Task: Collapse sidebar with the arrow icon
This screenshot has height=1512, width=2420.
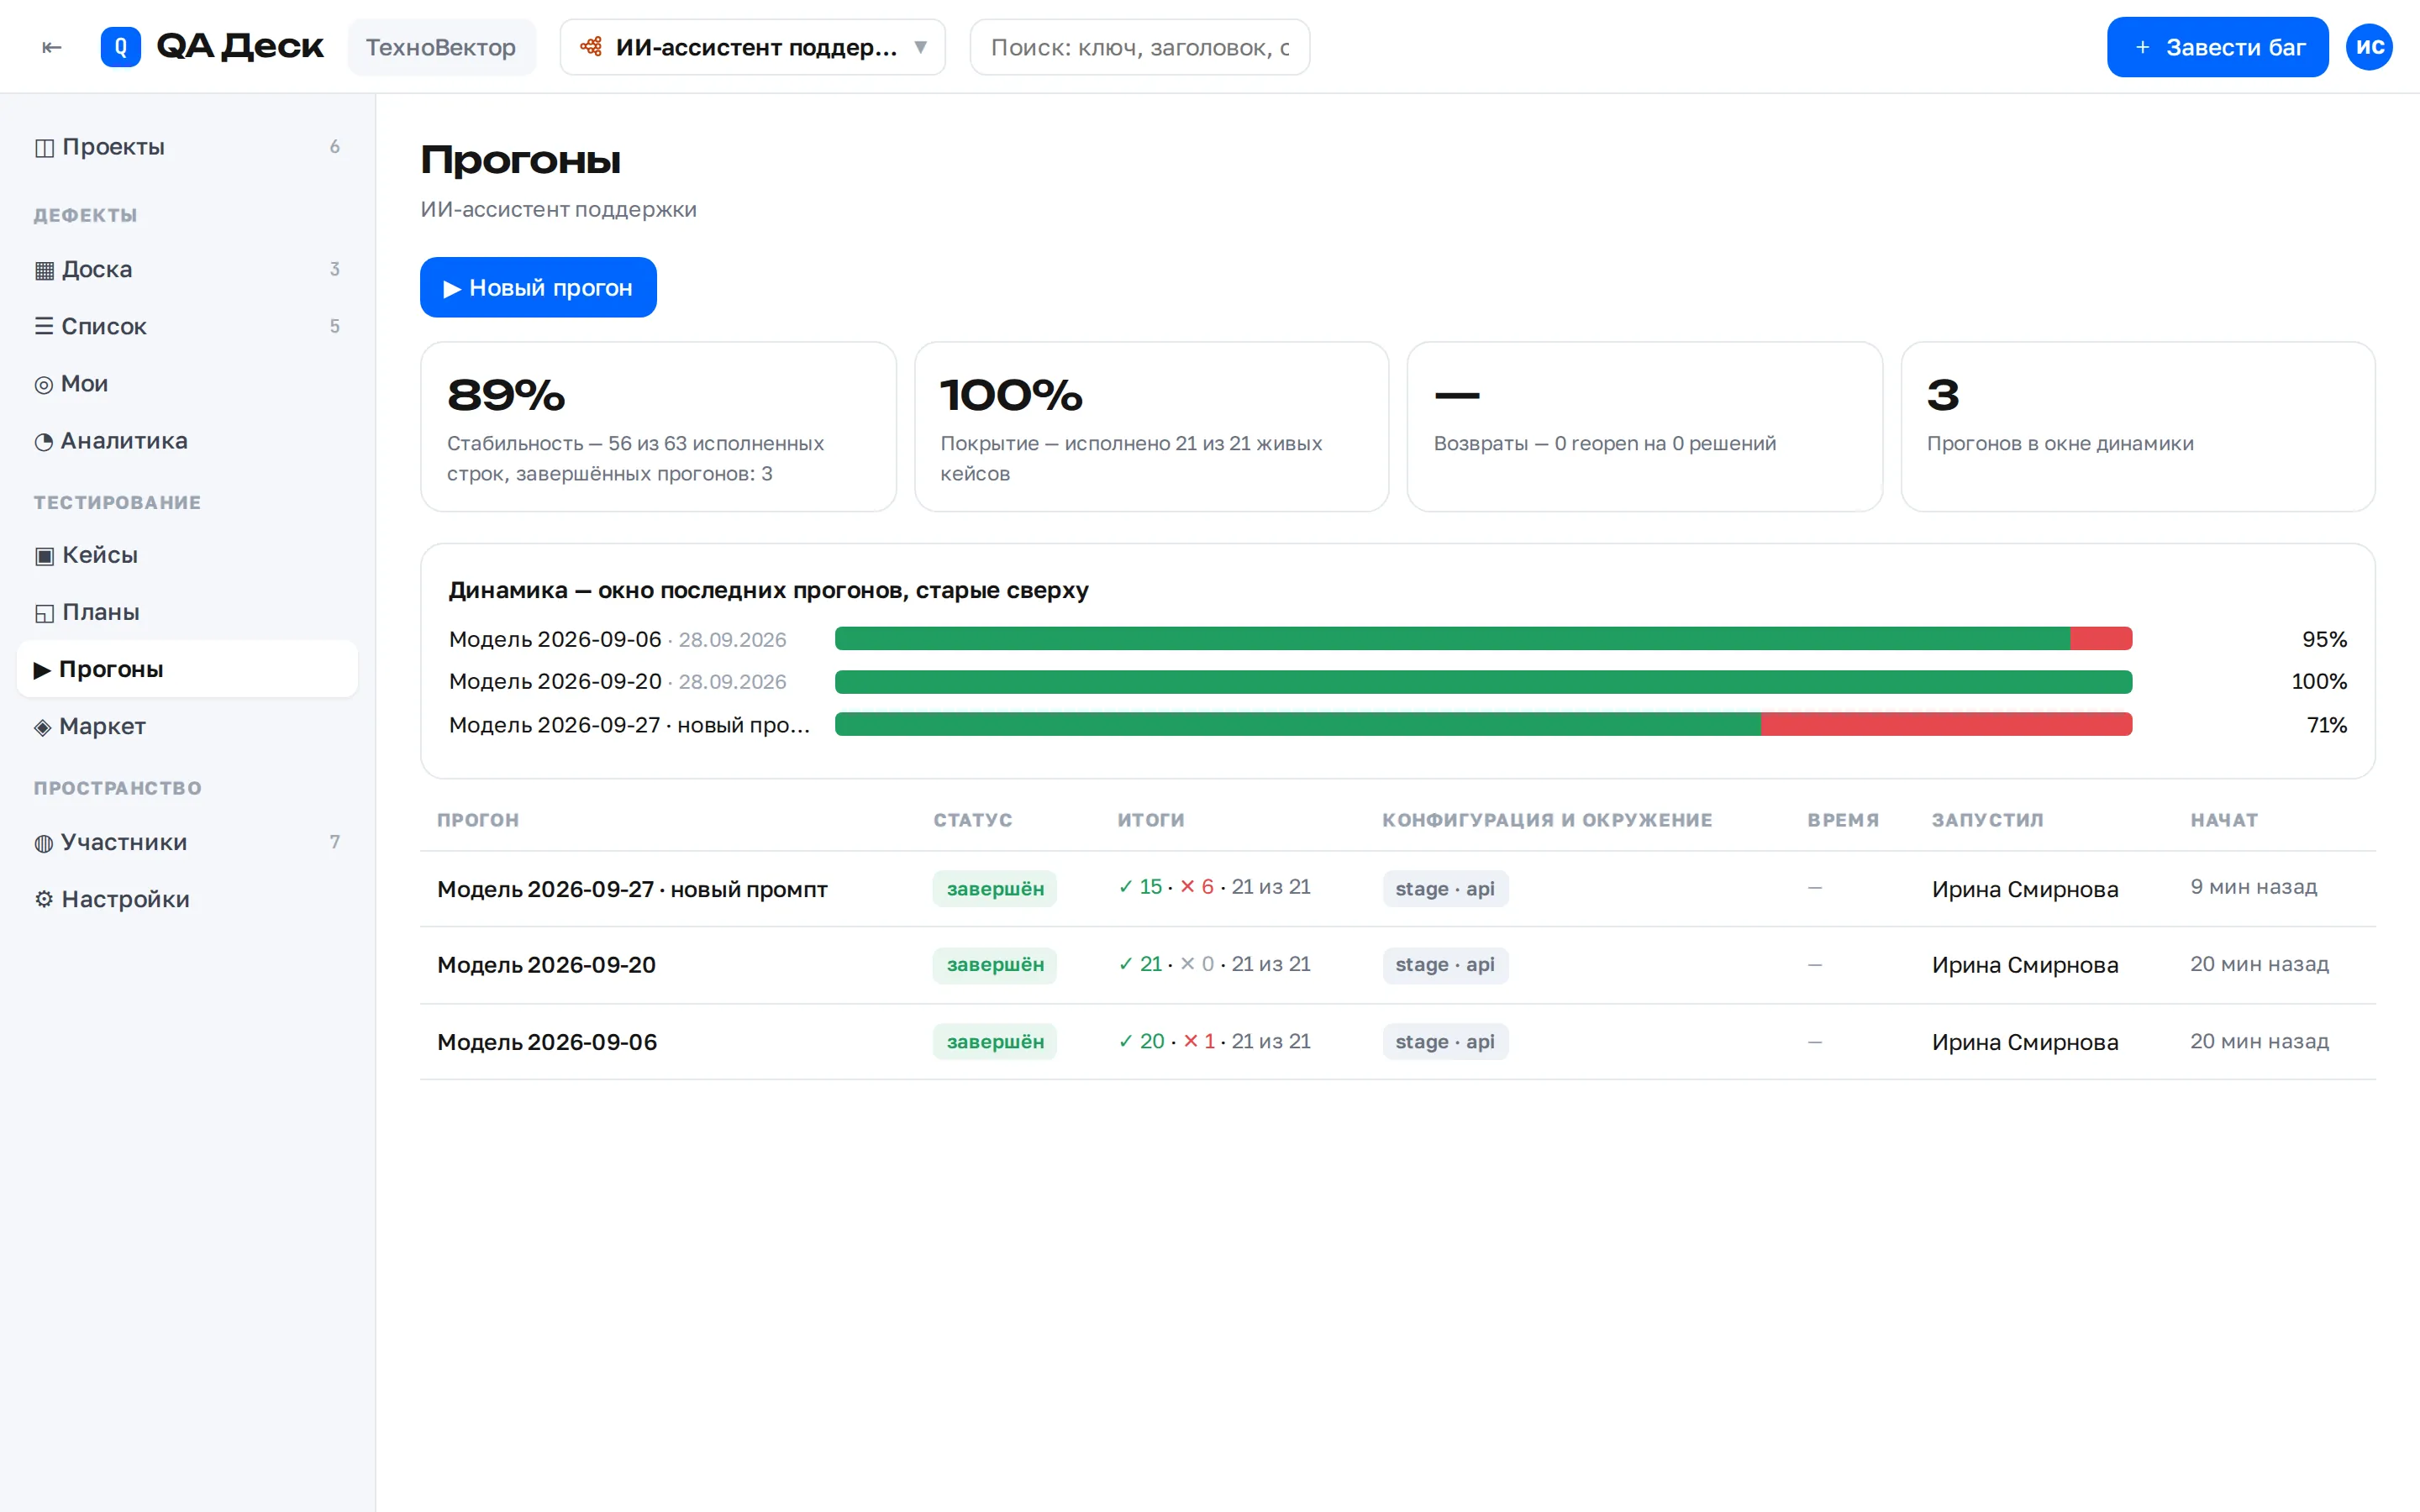Action: 52,47
